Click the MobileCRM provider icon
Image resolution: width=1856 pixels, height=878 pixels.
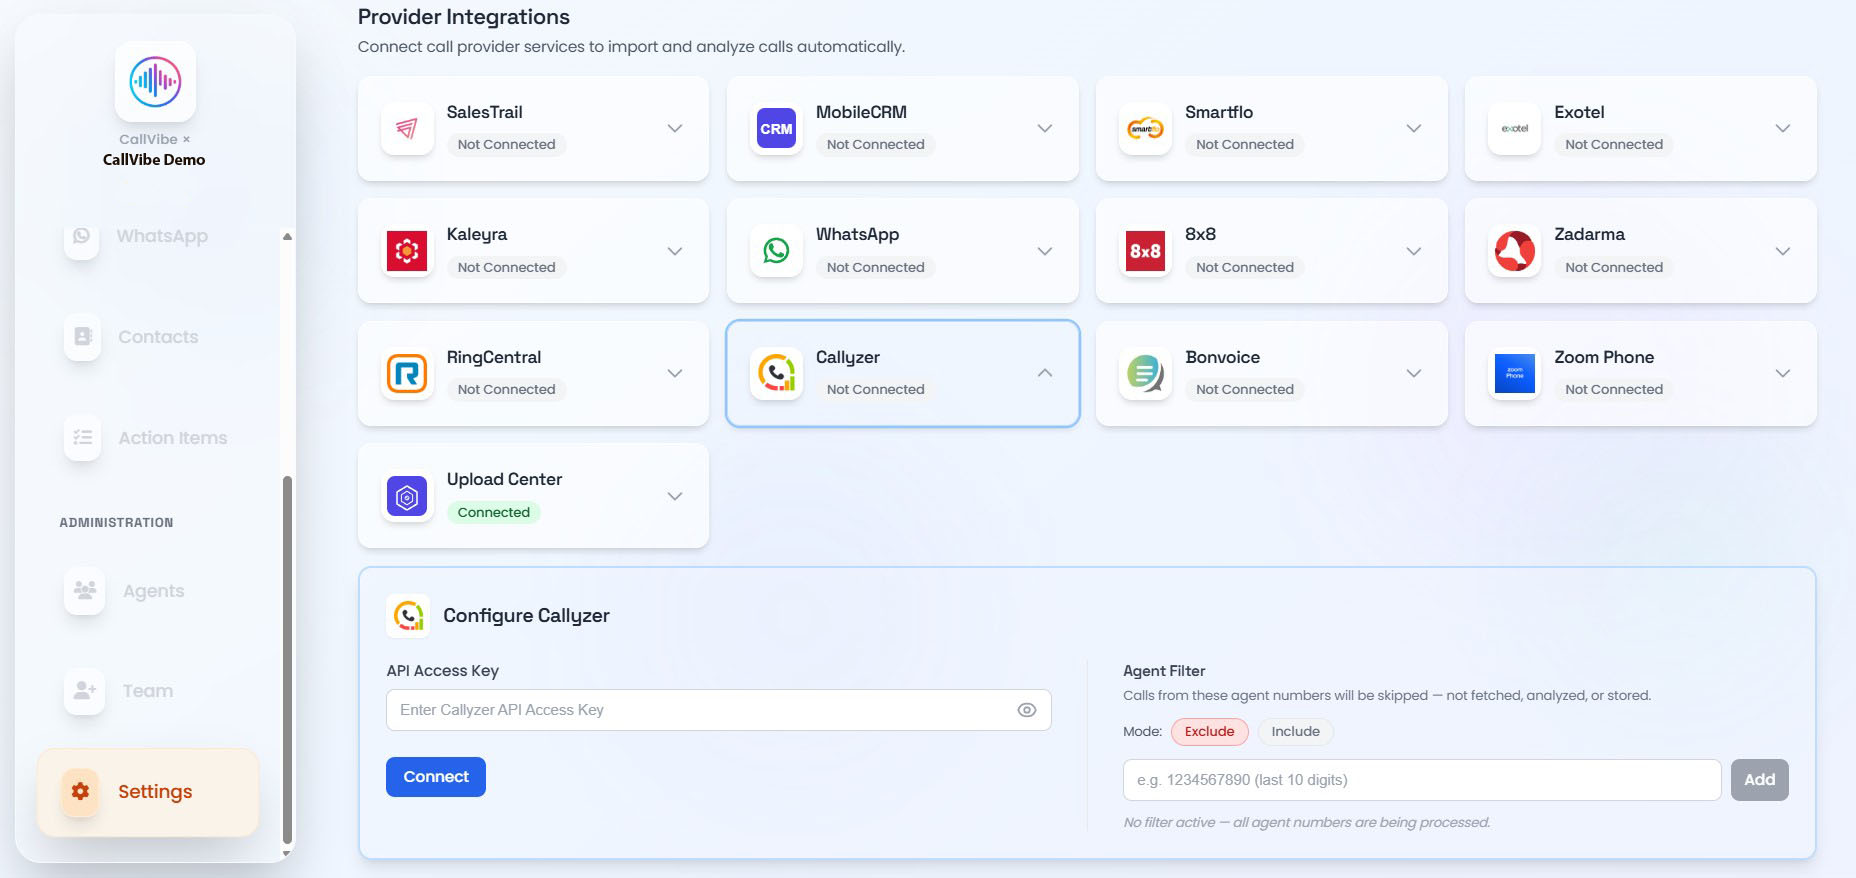[776, 129]
